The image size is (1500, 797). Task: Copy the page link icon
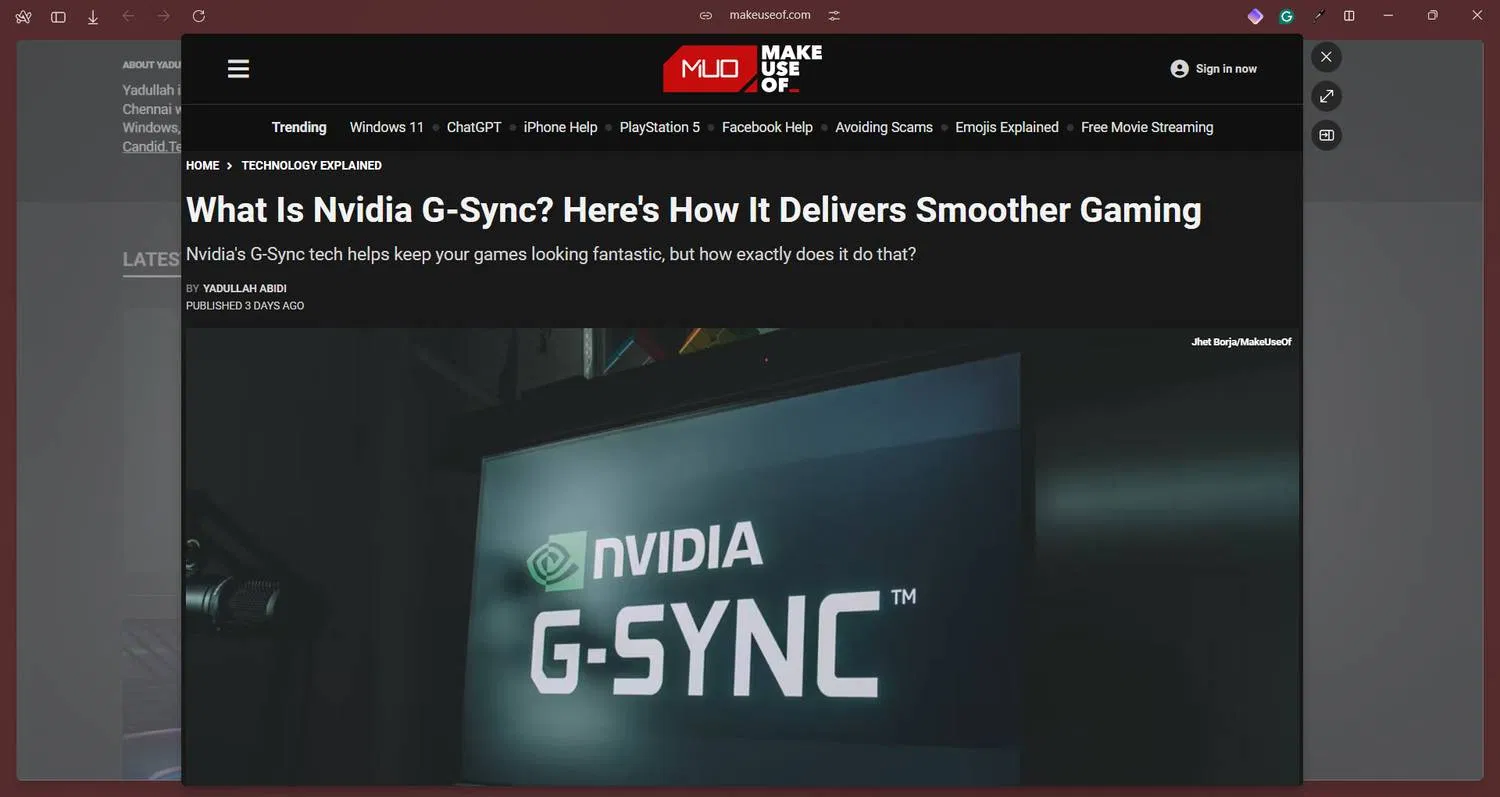point(706,16)
